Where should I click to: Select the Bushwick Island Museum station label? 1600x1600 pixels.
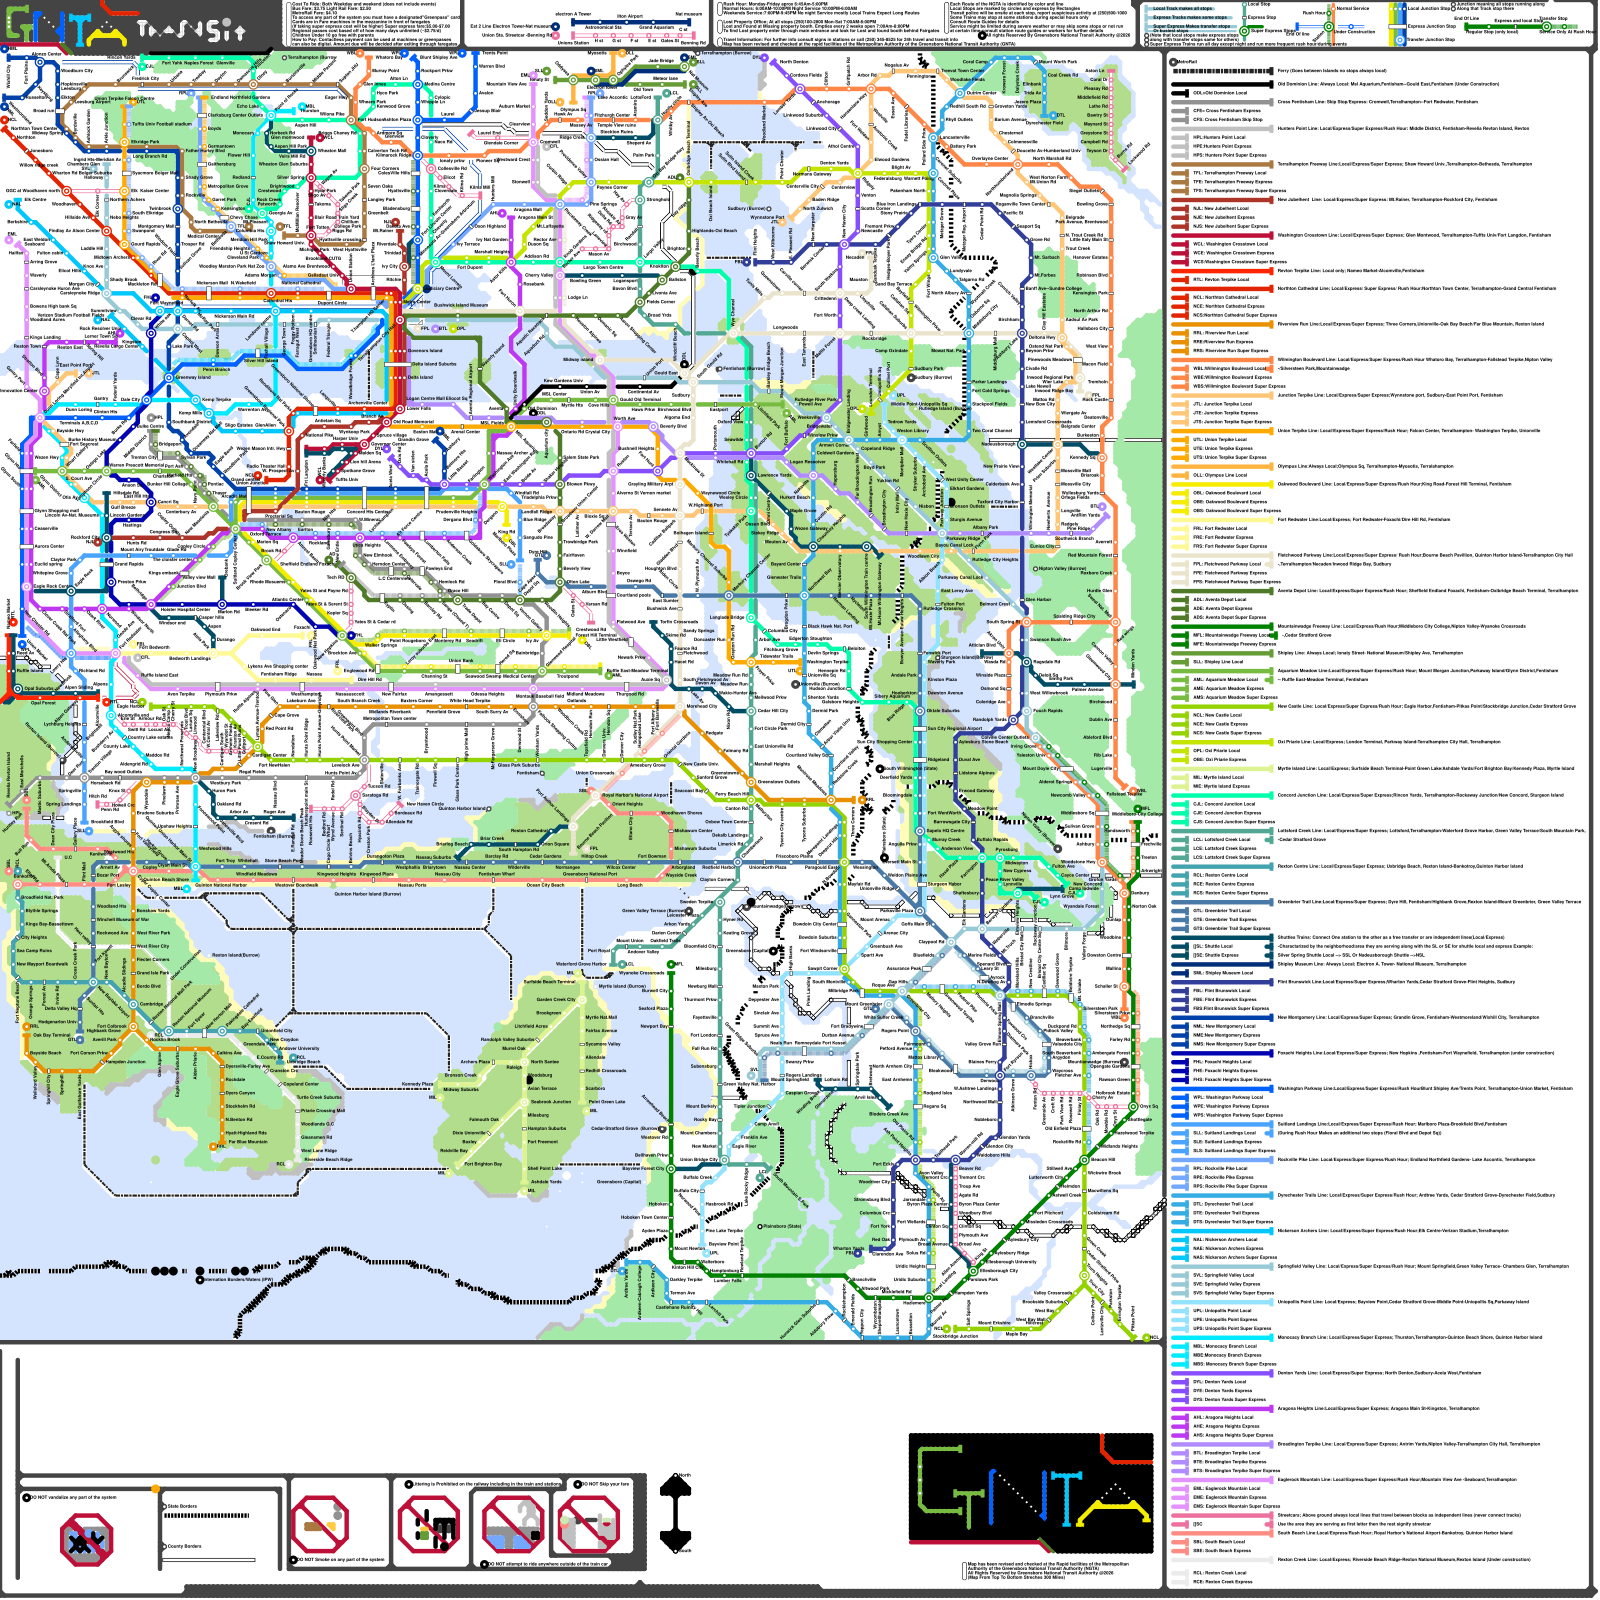(x=461, y=305)
